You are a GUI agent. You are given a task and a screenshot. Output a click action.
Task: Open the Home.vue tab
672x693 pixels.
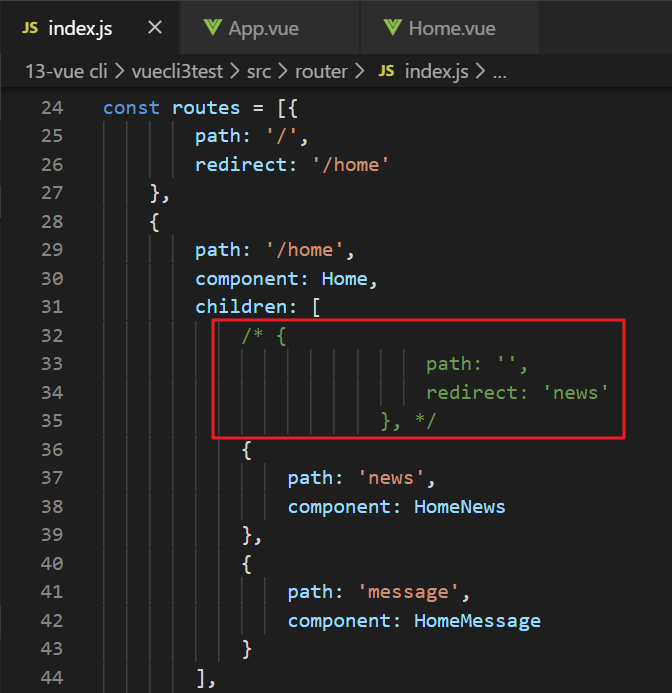450,28
